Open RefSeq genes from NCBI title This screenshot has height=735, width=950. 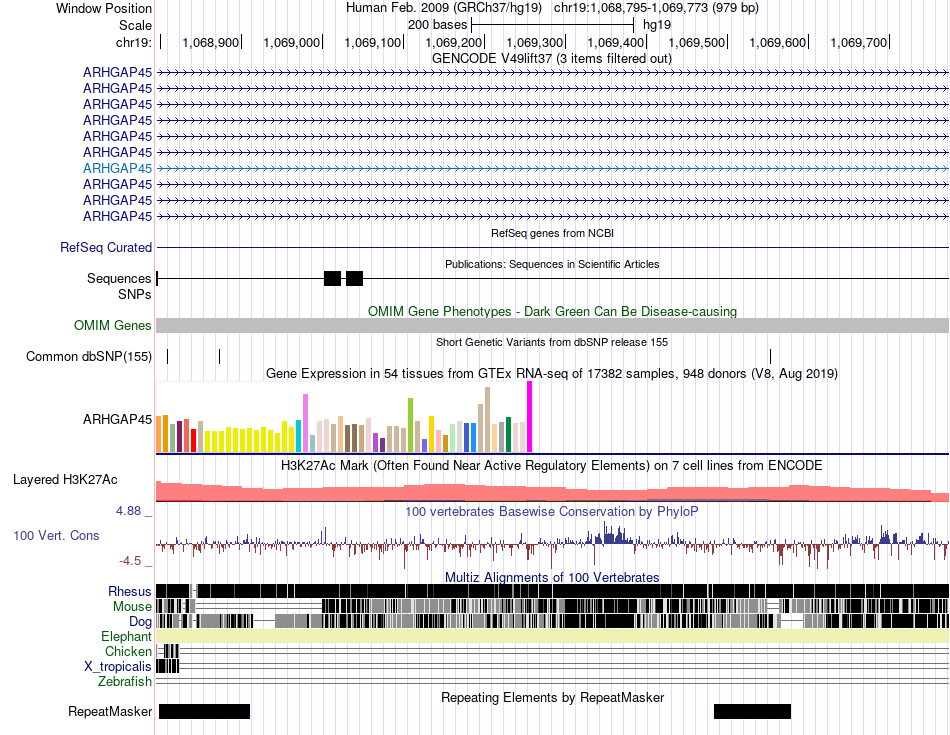point(552,233)
